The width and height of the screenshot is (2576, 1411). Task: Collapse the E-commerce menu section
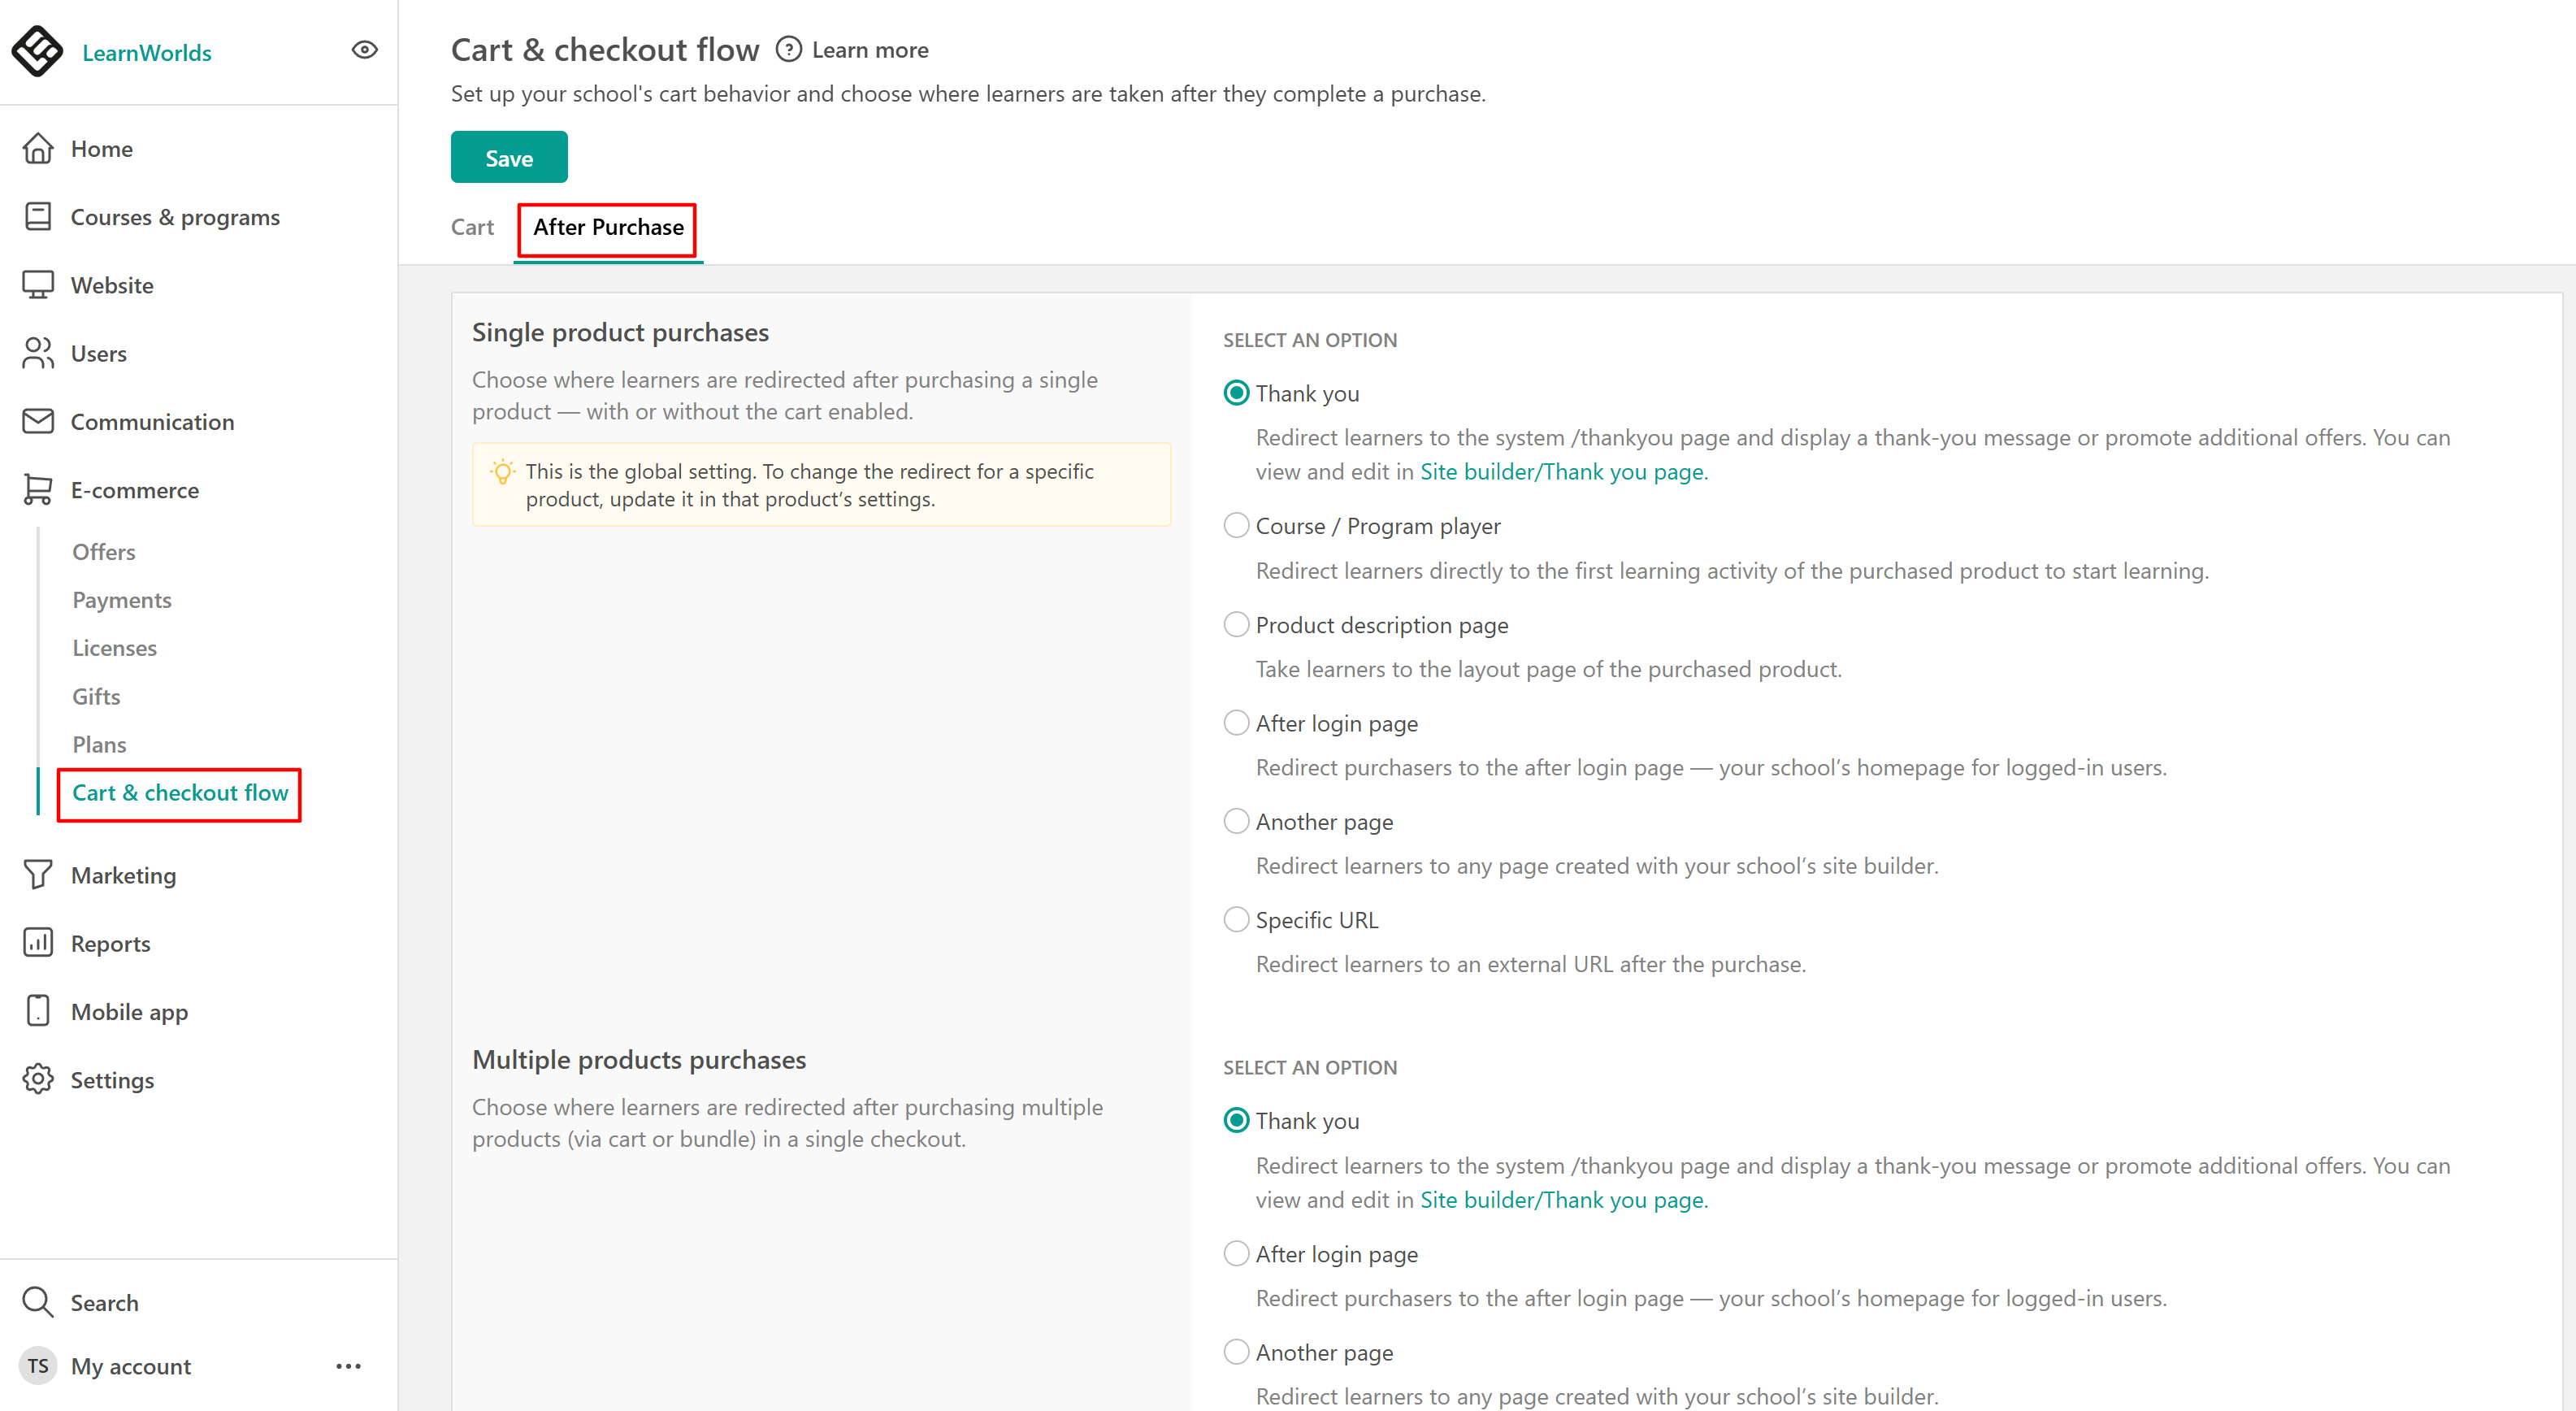pyautogui.click(x=134, y=490)
